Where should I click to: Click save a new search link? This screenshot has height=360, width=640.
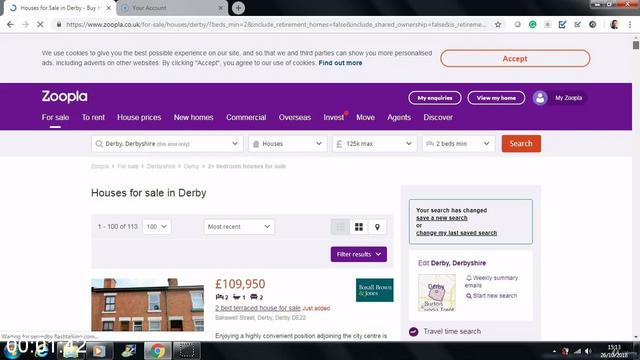442,218
